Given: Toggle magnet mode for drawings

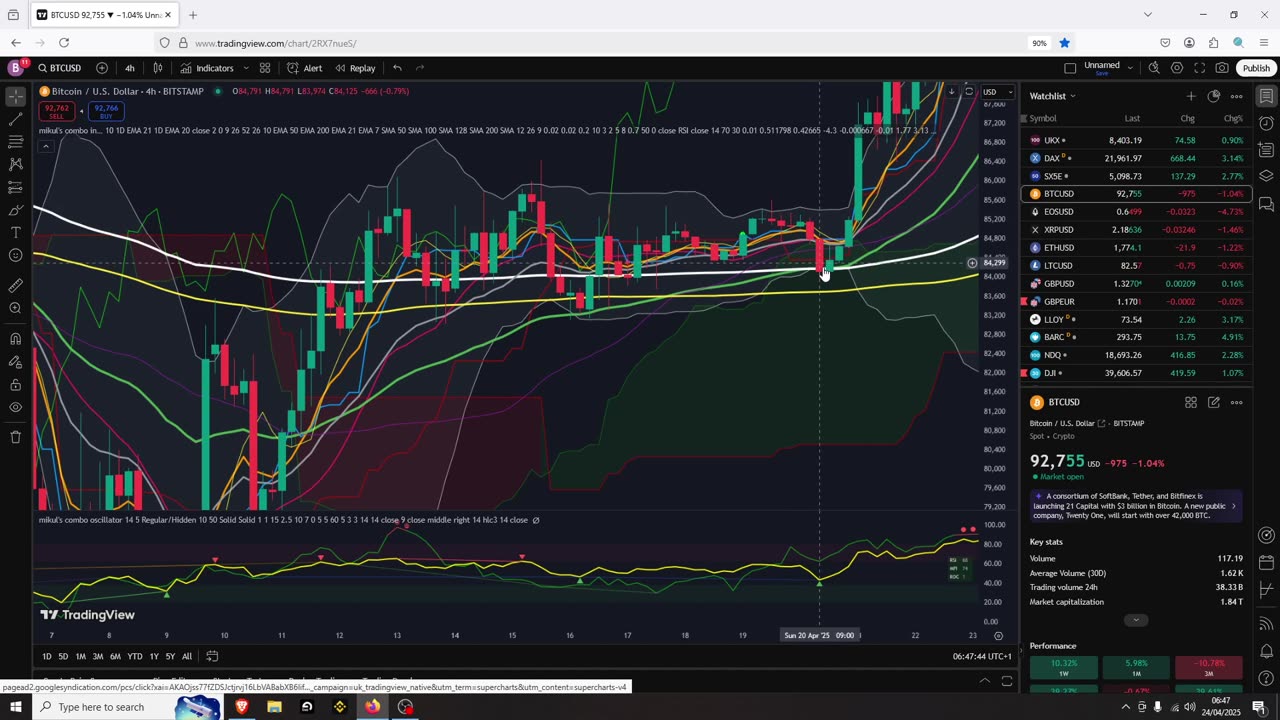Looking at the screenshot, I should pos(15,338).
